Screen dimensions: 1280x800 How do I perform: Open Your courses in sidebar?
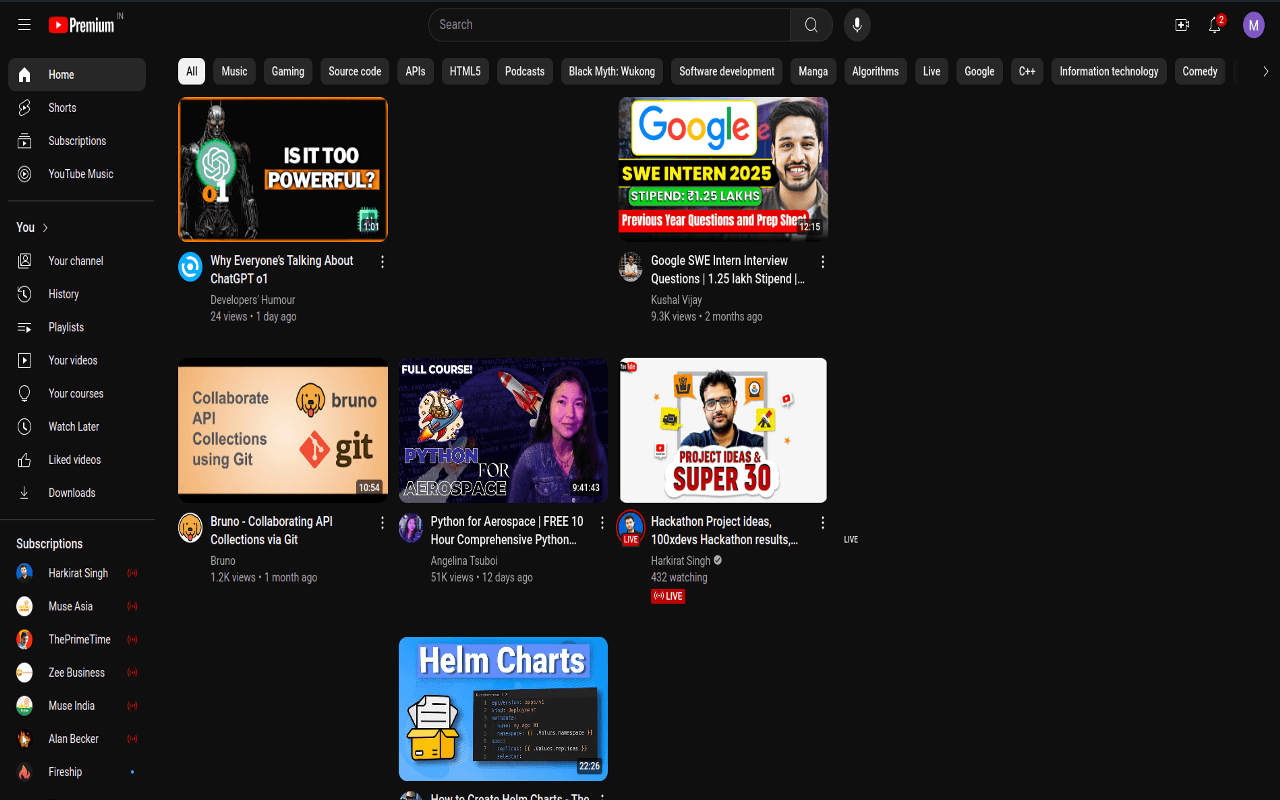pos(77,394)
